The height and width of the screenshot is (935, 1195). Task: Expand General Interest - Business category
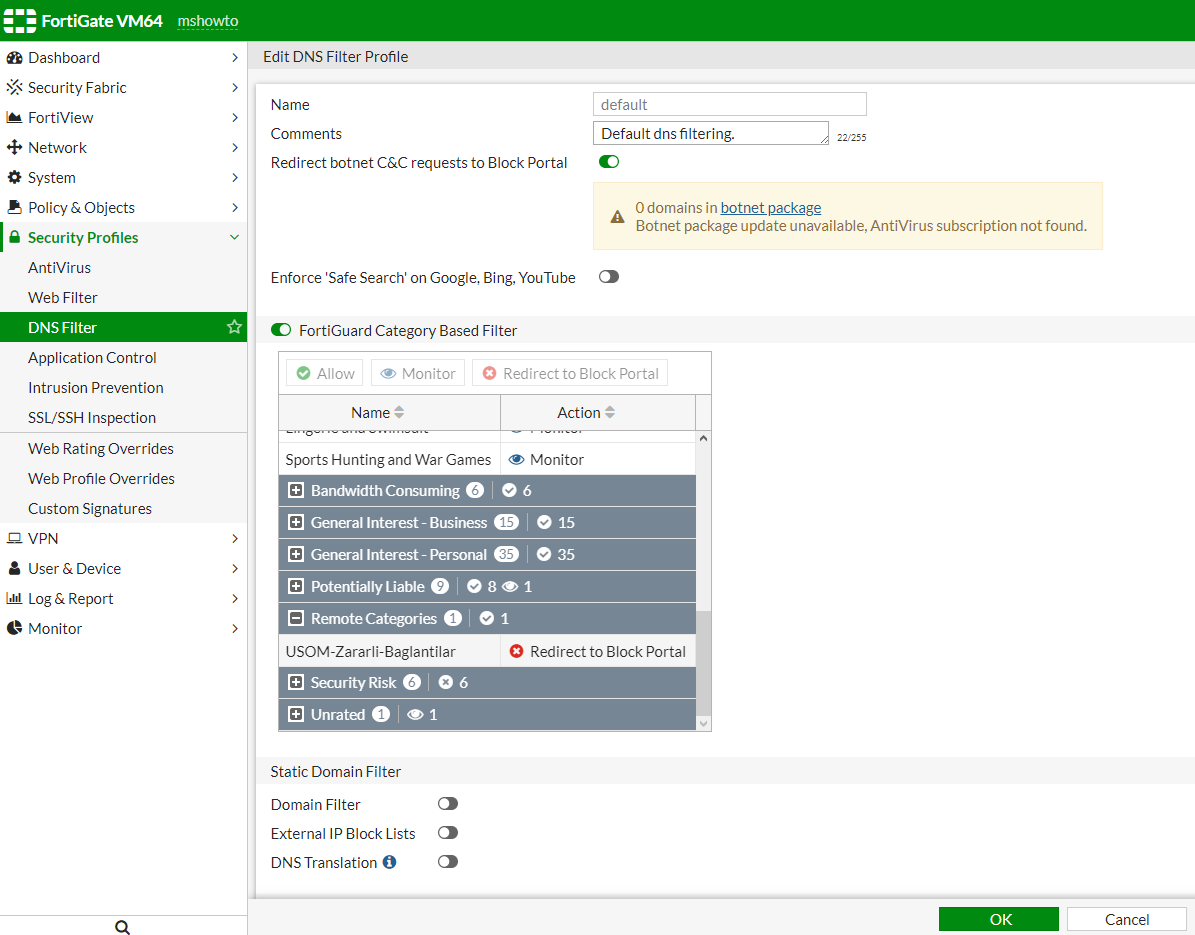coord(296,523)
